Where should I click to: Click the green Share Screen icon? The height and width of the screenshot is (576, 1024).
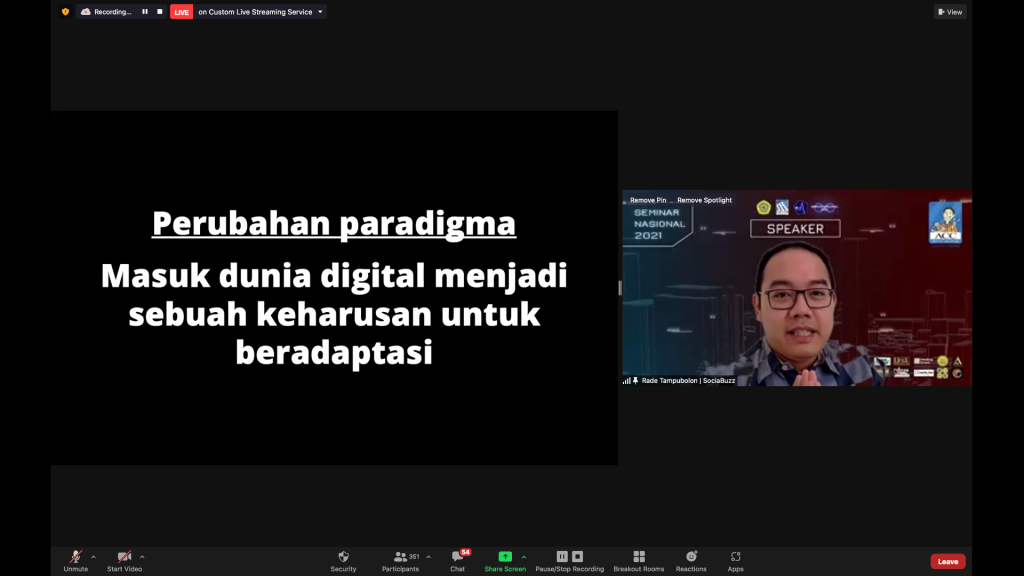(x=505, y=557)
